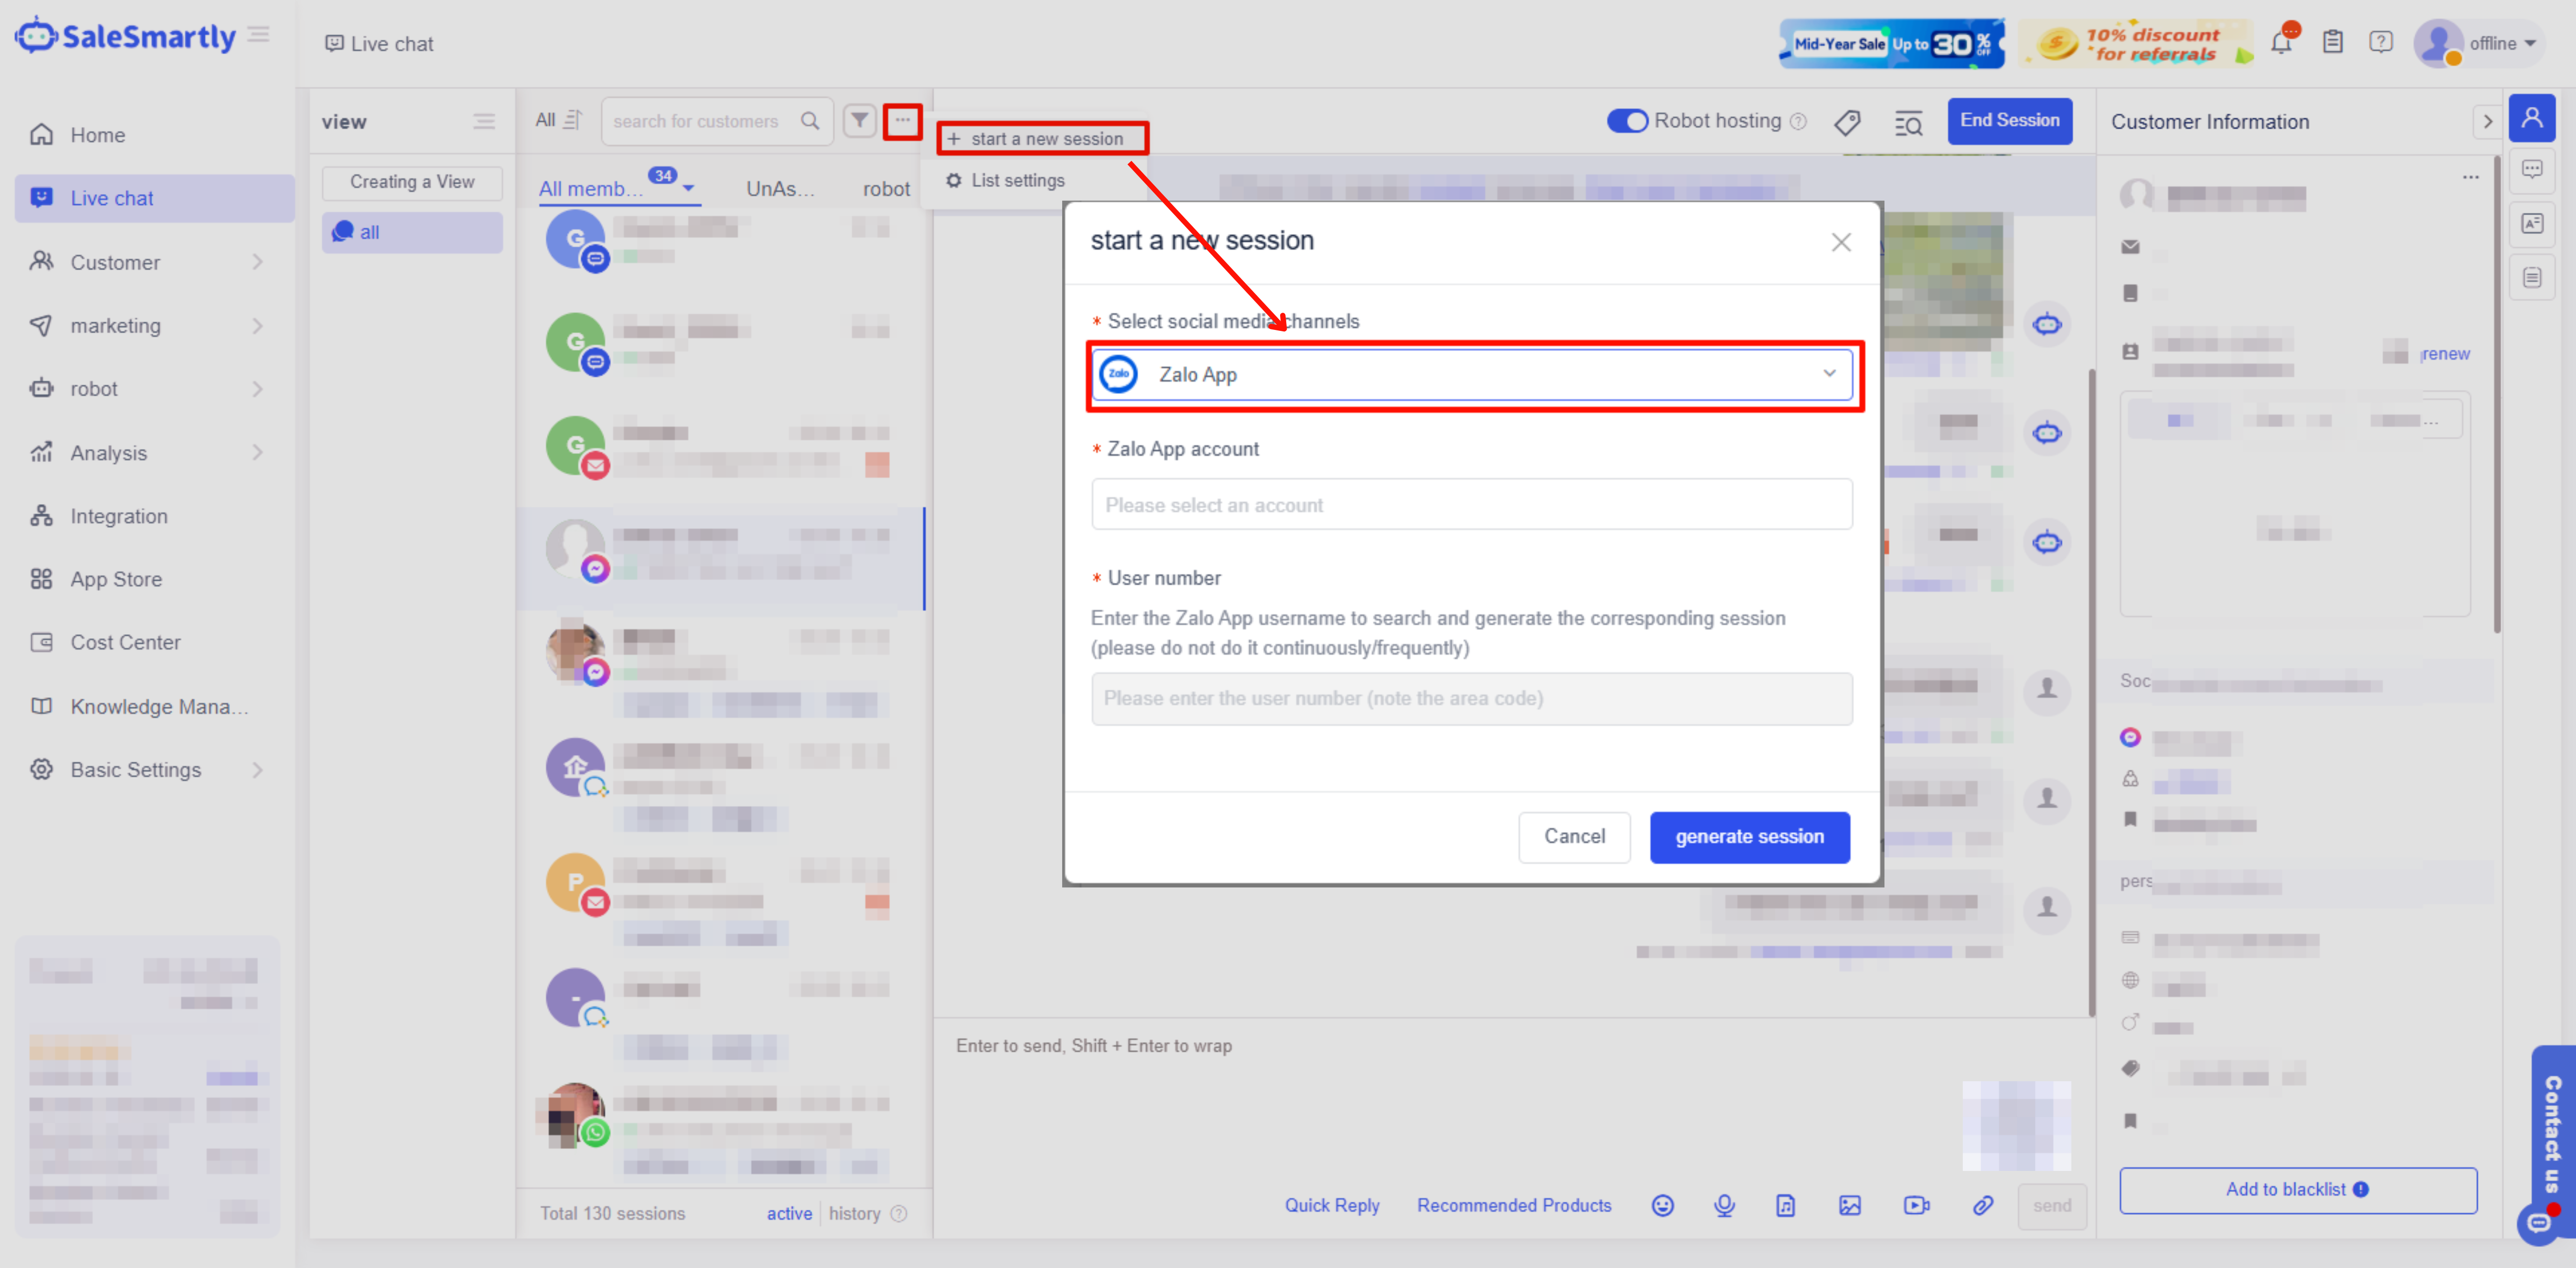Viewport: 2576px width, 1268px height.
Task: Click the search magnifier in customers box
Action: click(810, 121)
